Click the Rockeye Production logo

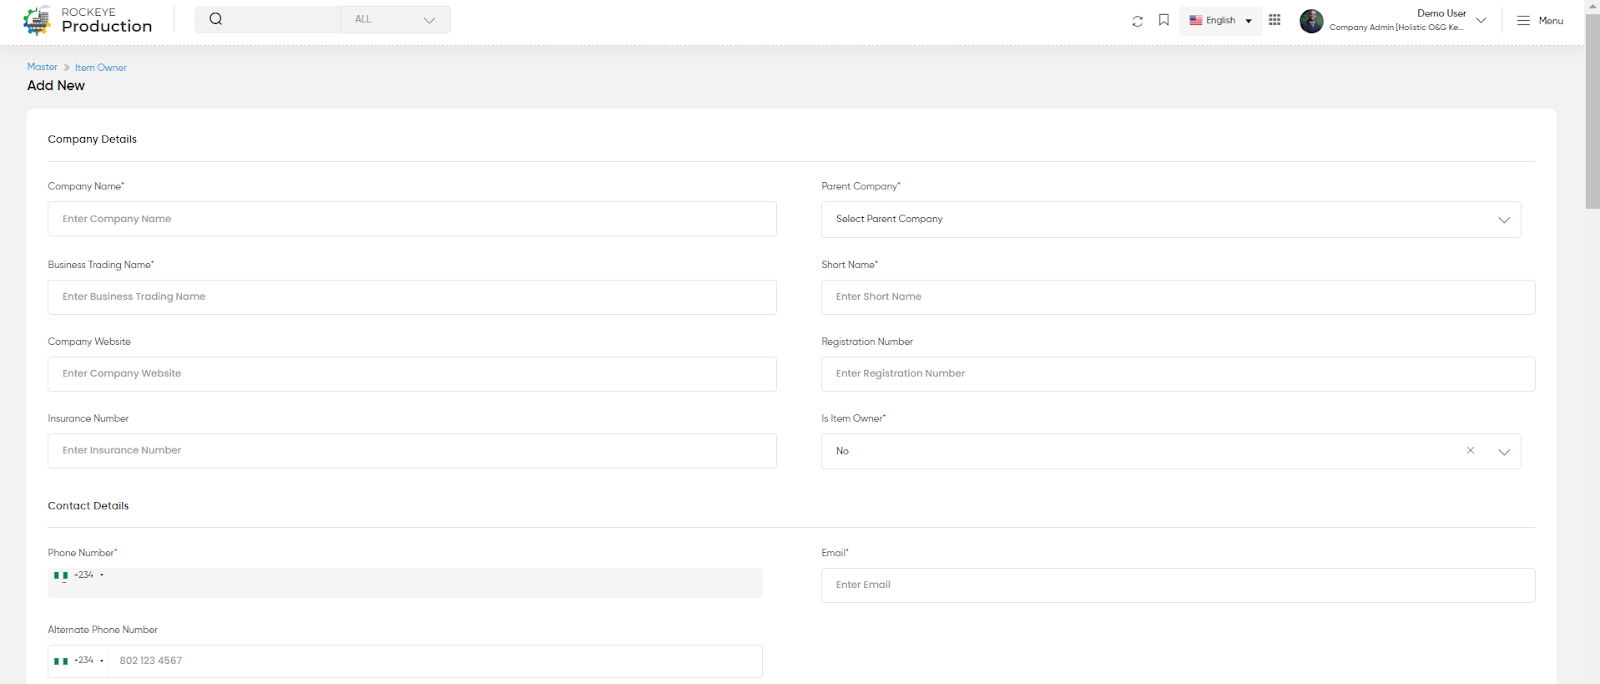(x=88, y=20)
